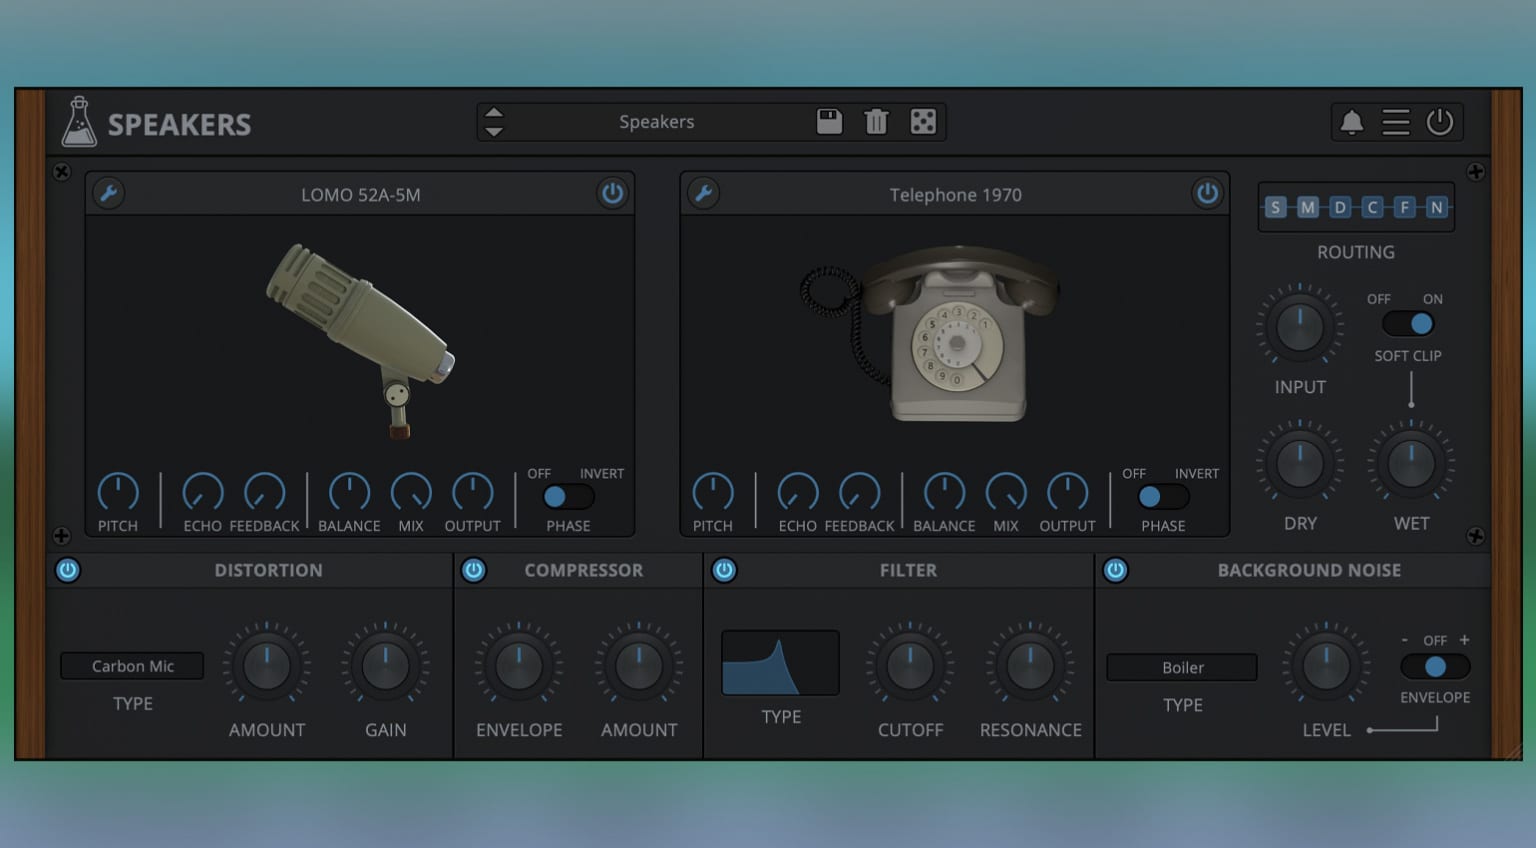The image size is (1536, 848).
Task: Select the F routing block
Action: coord(1404,207)
